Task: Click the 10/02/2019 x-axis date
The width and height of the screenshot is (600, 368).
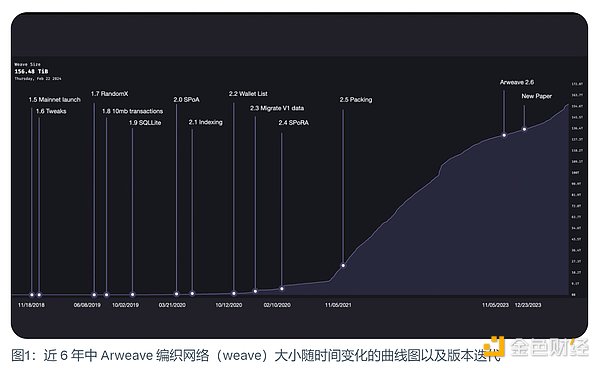Action: coord(126,305)
